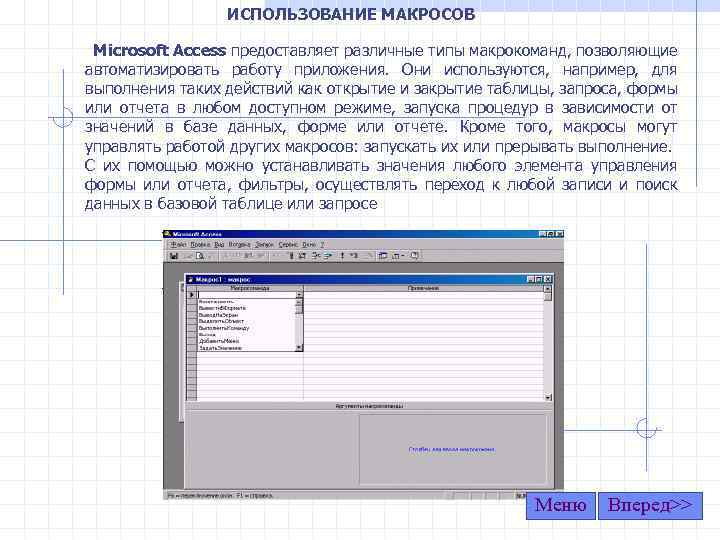Image resolution: width=720 pixels, height=540 pixels.
Task: Click the first Примечание comment cell
Action: [x=423, y=295]
